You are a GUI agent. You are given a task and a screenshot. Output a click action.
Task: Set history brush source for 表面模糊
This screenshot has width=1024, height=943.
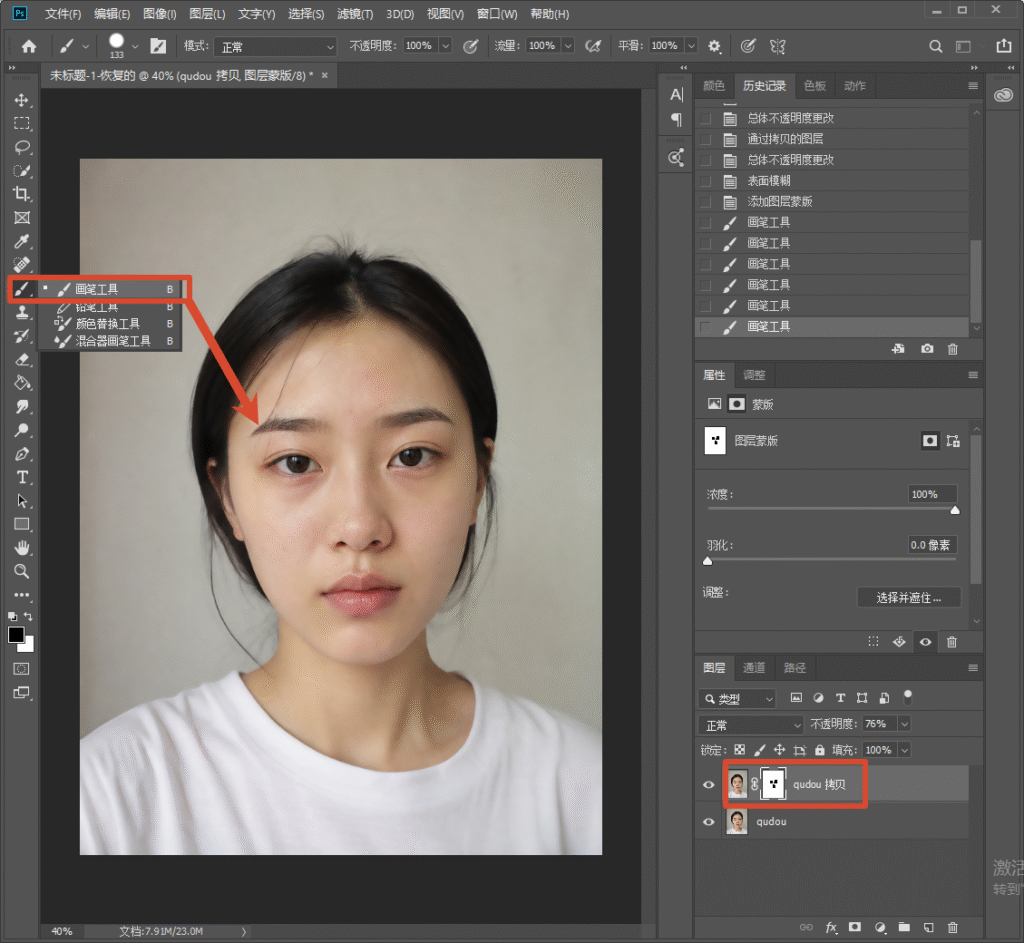click(705, 181)
